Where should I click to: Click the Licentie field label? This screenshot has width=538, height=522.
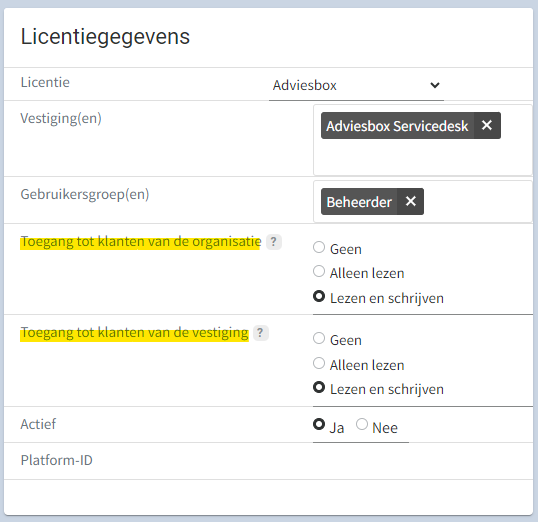(x=45, y=82)
